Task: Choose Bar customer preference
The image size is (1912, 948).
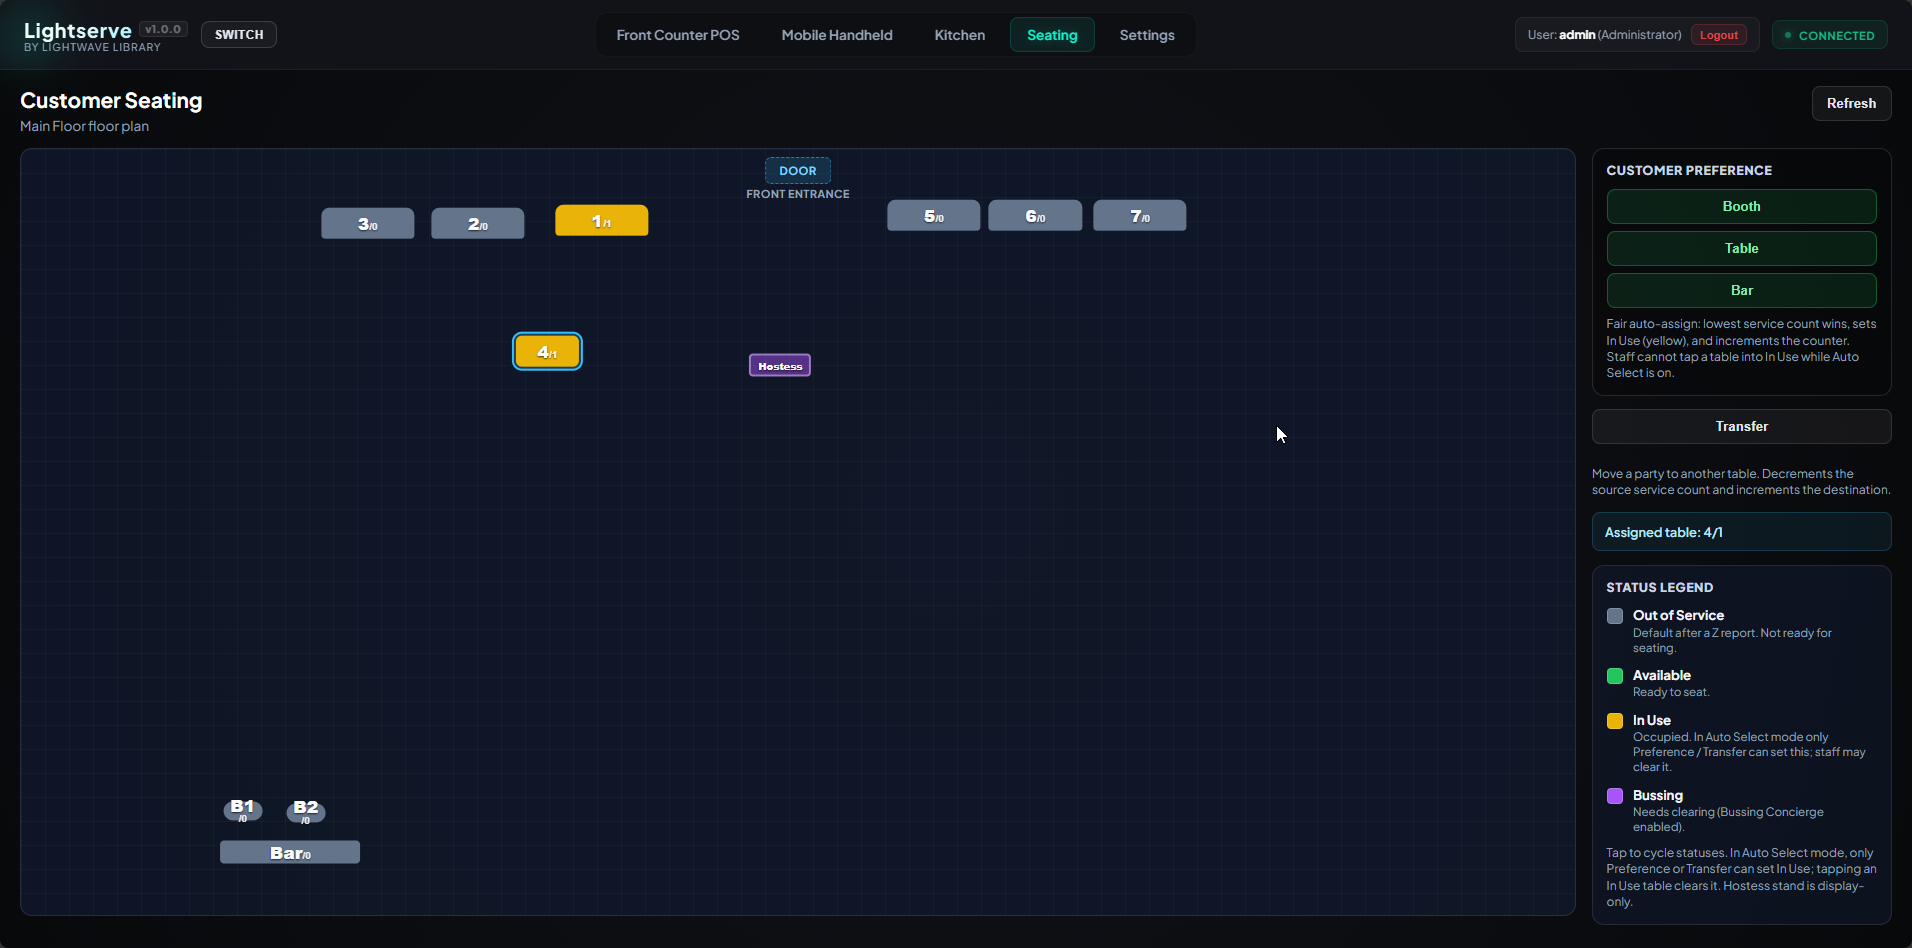Action: (1741, 290)
